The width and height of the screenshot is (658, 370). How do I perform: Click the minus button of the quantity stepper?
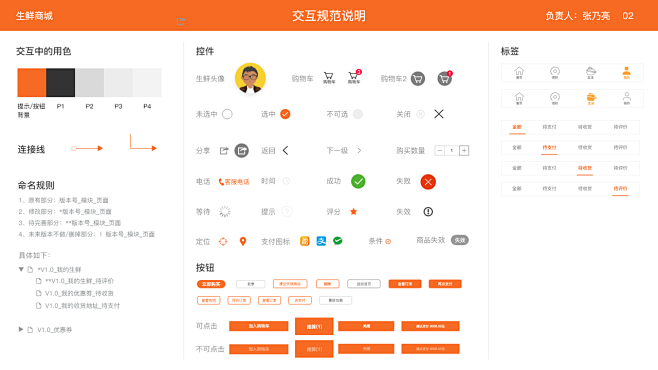pyautogui.click(x=439, y=150)
